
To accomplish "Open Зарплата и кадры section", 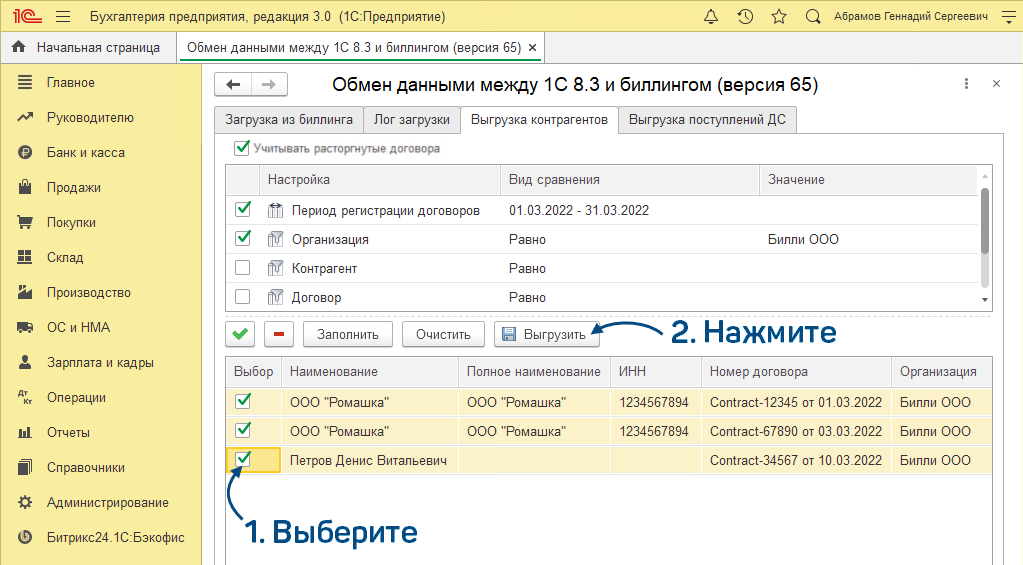I will [x=100, y=362].
